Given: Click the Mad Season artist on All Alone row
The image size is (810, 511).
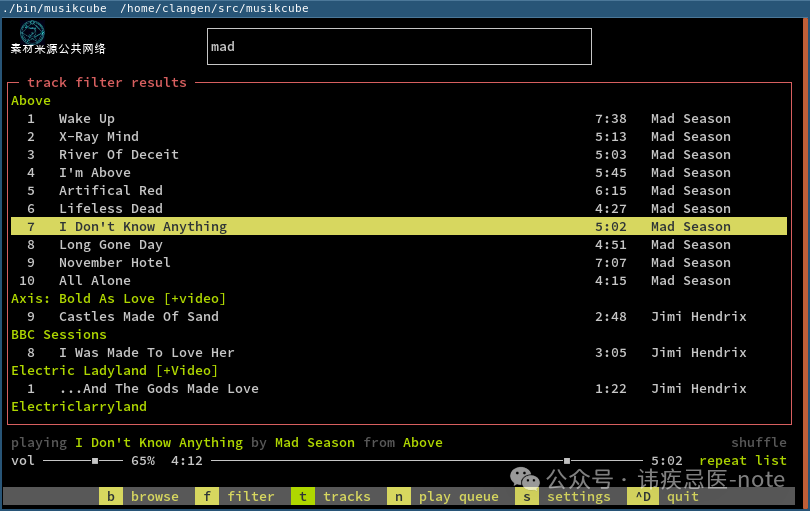Looking at the screenshot, I should (691, 281).
